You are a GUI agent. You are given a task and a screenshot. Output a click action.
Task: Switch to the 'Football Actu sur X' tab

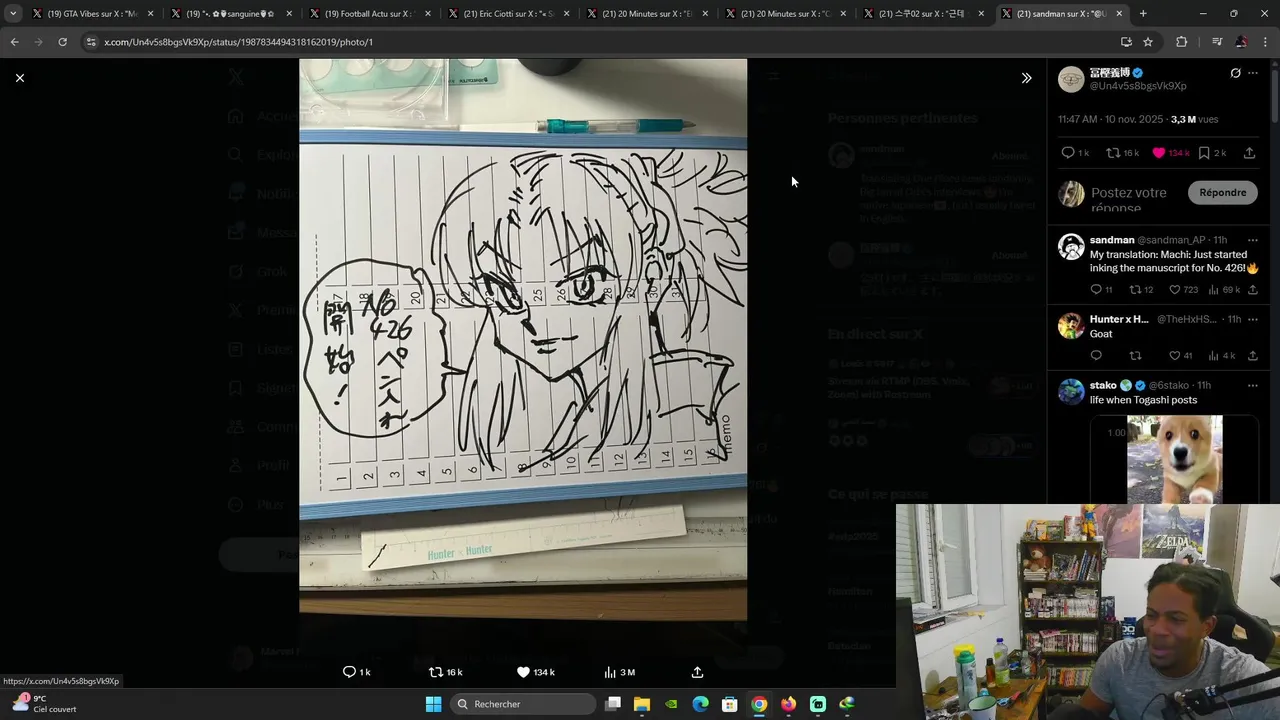click(x=369, y=14)
